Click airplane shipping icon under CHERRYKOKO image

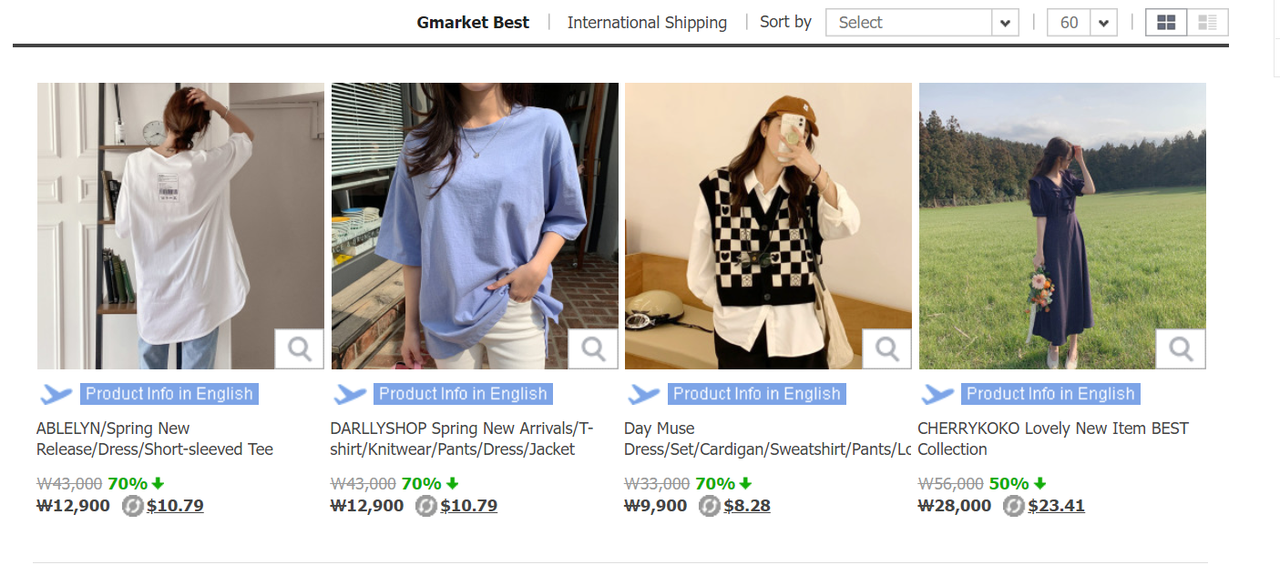937,395
